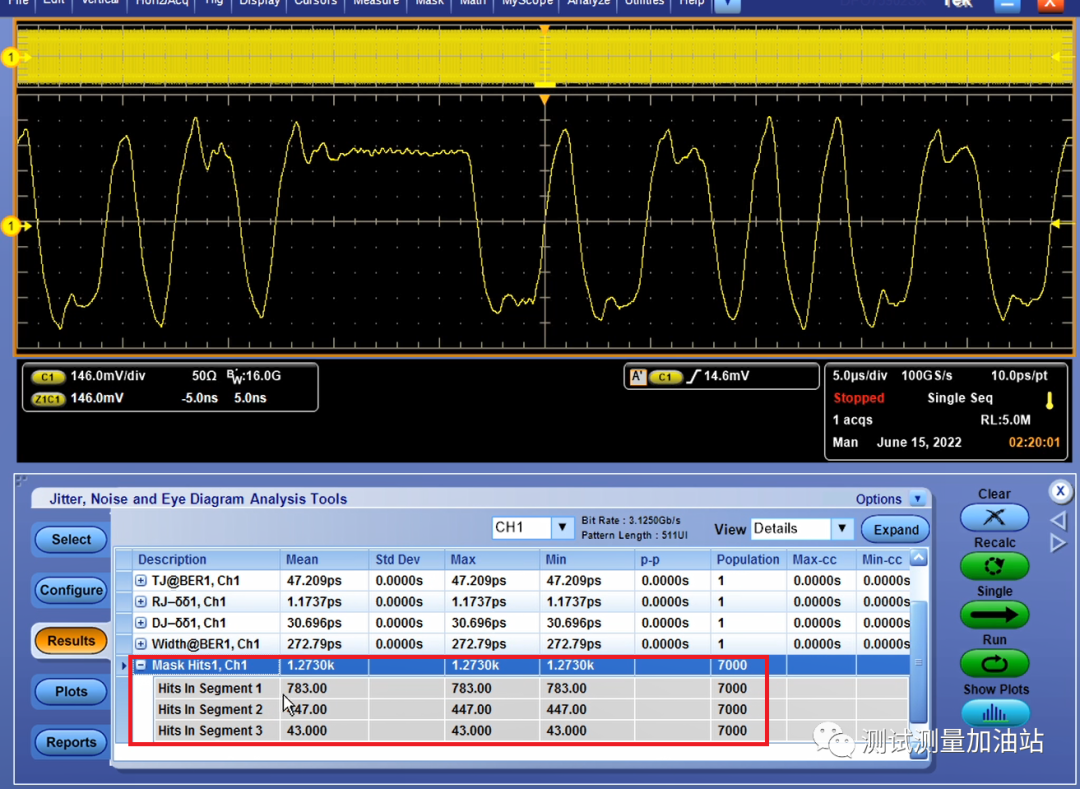Click the channel 1 ground marker on waveform
Screen dimensions: 1080x789
tap(13, 227)
